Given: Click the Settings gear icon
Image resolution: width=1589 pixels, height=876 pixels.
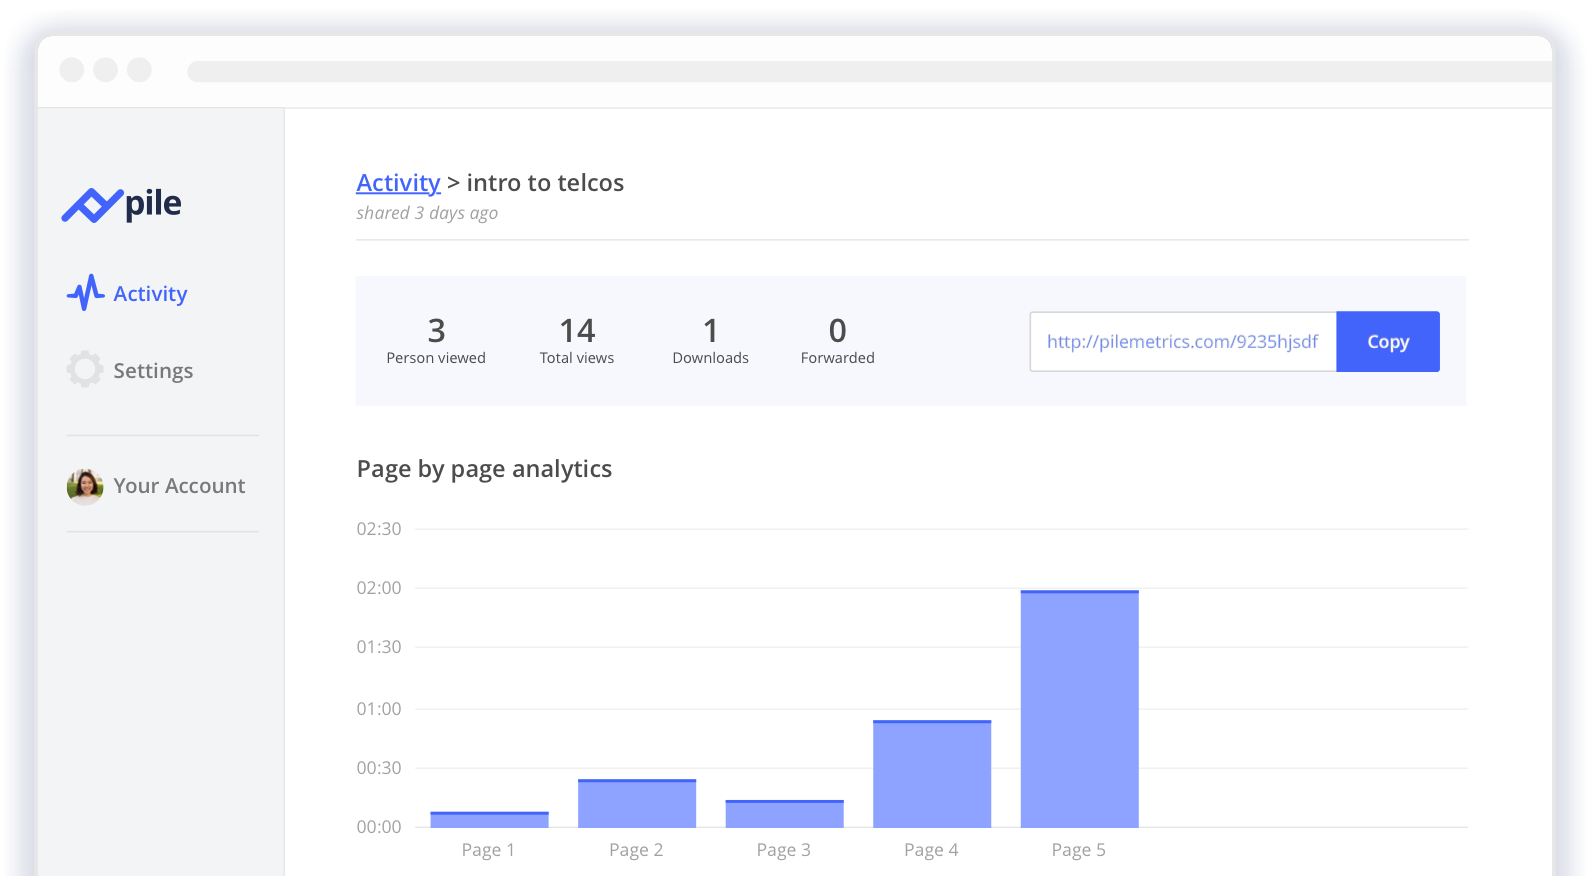Looking at the screenshot, I should 85,369.
